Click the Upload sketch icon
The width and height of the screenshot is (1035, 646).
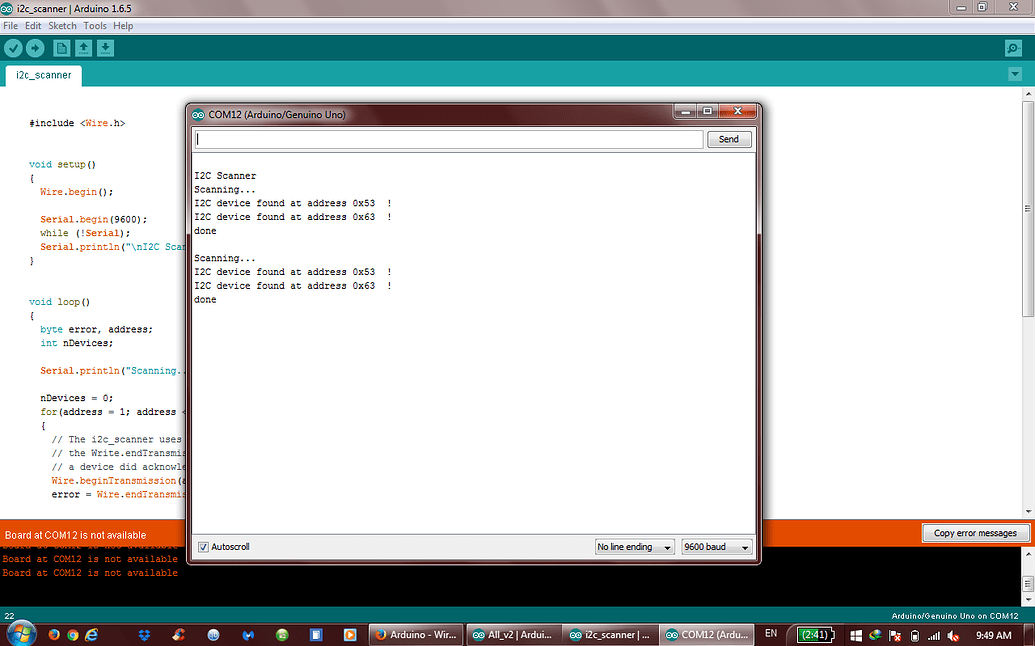35,47
